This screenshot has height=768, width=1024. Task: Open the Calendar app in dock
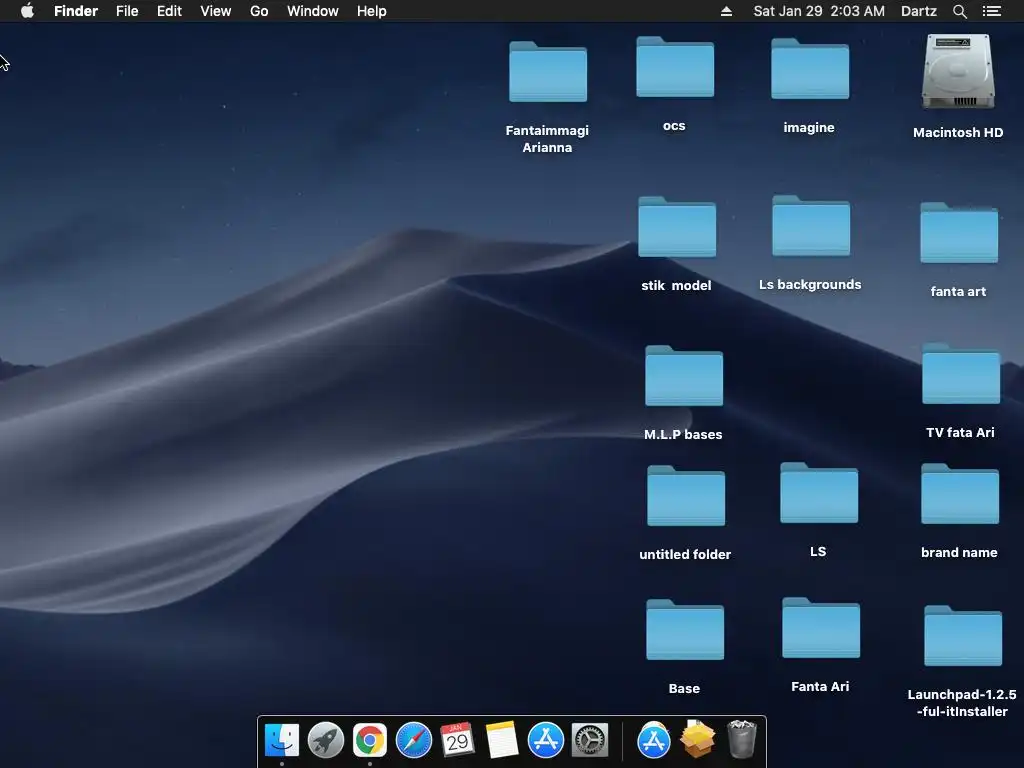point(458,741)
